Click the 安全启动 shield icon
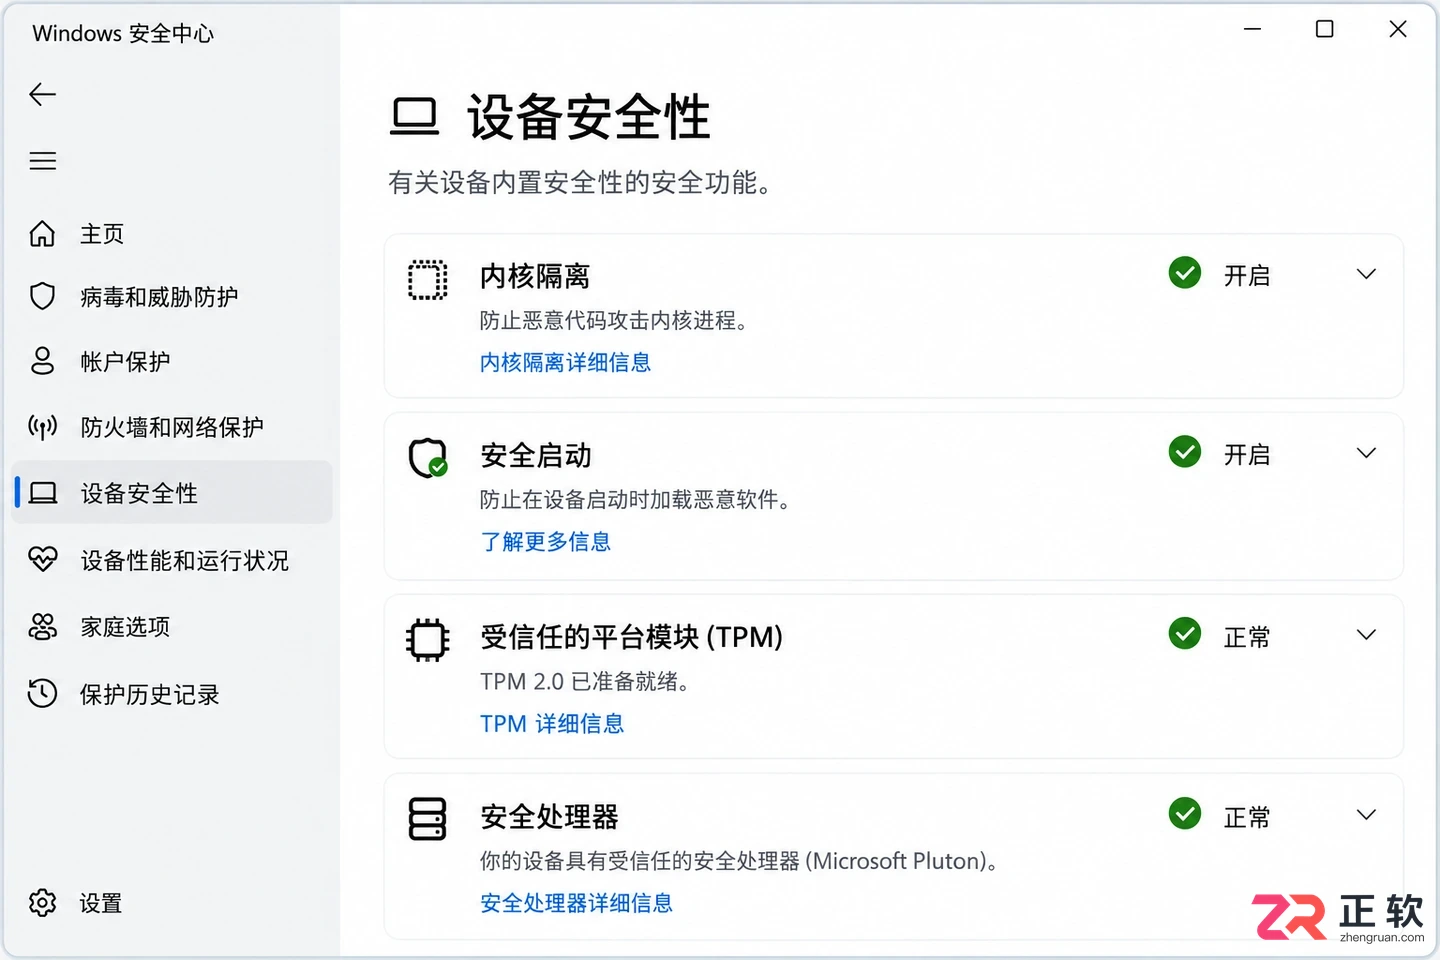Viewport: 1440px width, 960px height. tap(428, 458)
